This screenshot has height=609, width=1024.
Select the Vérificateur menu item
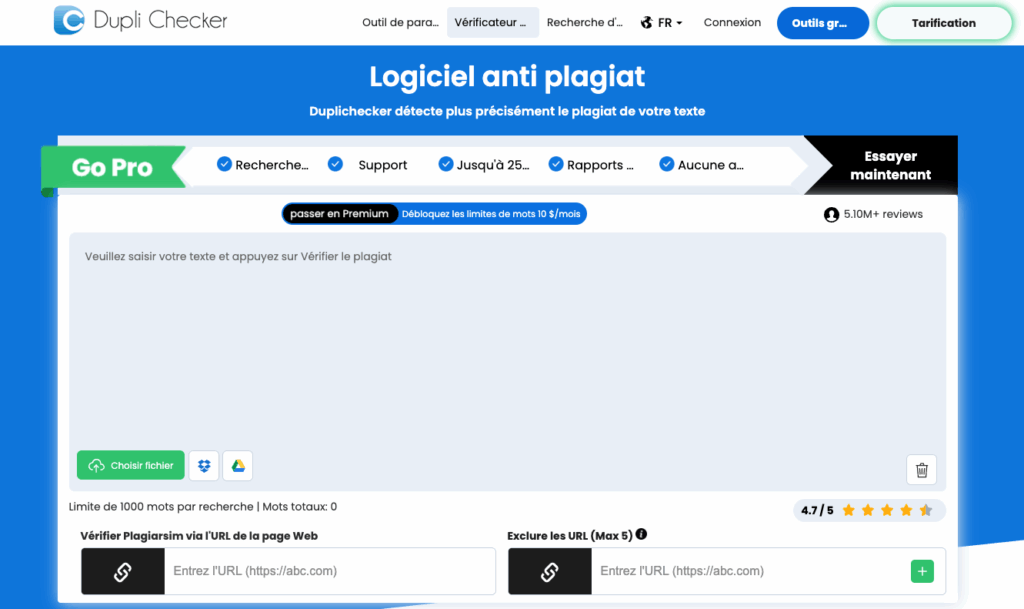(x=492, y=22)
